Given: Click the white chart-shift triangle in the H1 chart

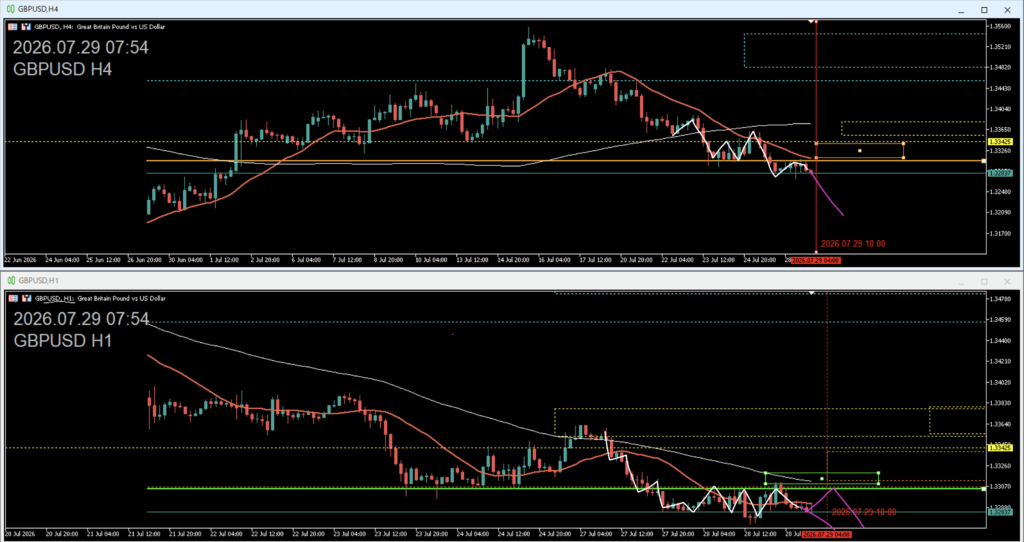Looking at the screenshot, I should (811, 293).
